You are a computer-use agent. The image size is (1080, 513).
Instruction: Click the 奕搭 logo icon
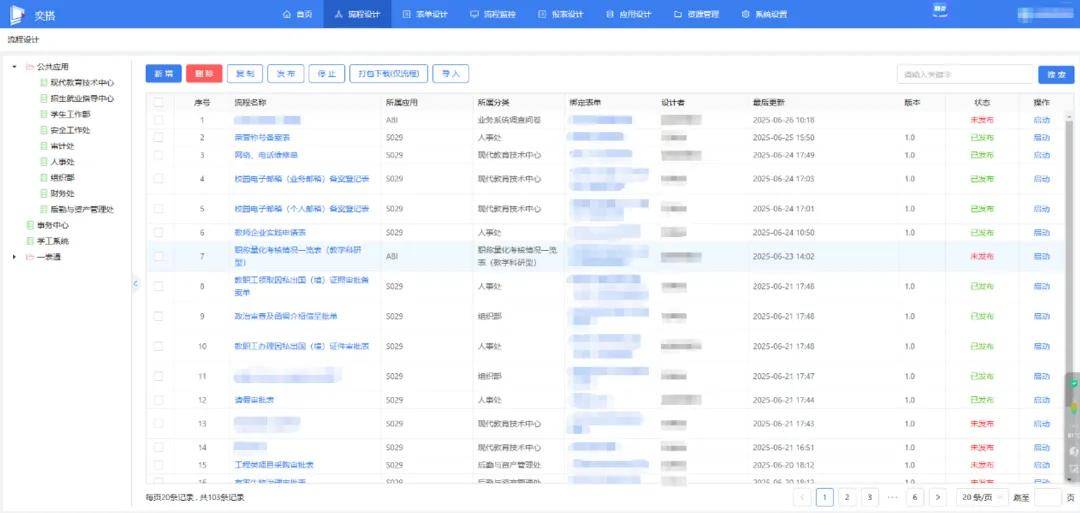[x=17, y=14]
